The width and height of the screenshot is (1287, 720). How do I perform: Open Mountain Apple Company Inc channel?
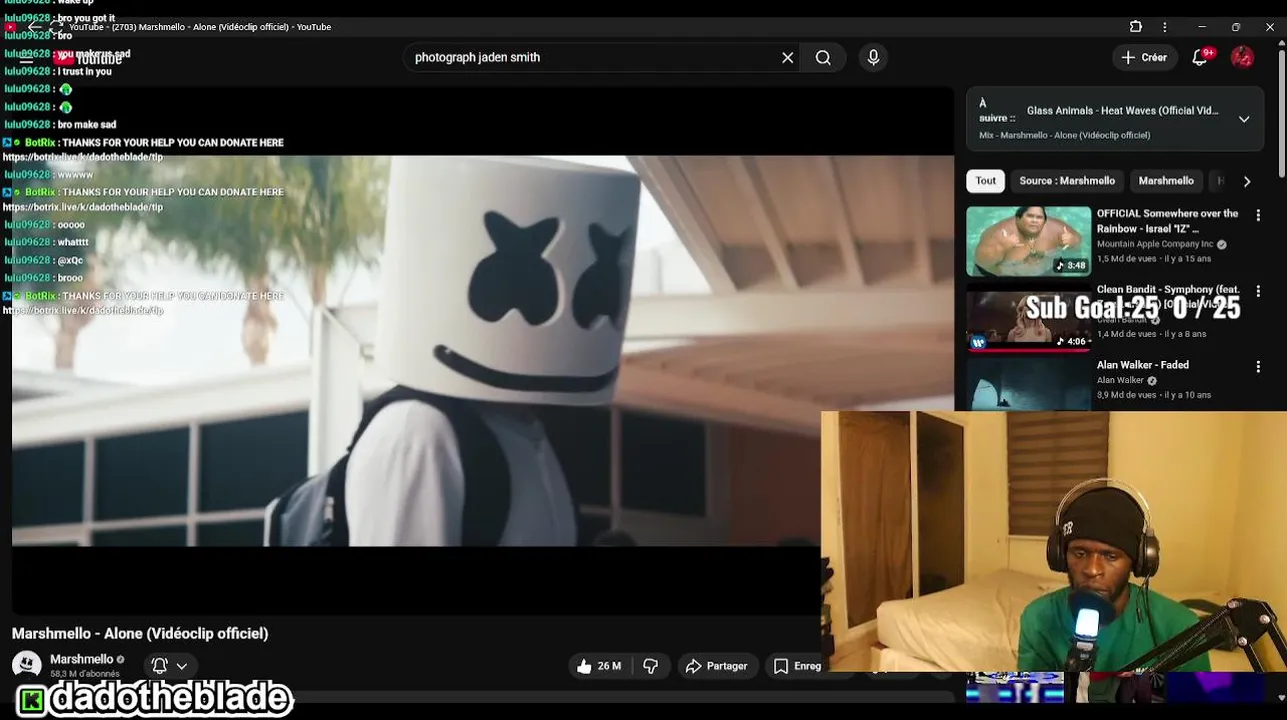pos(1155,244)
